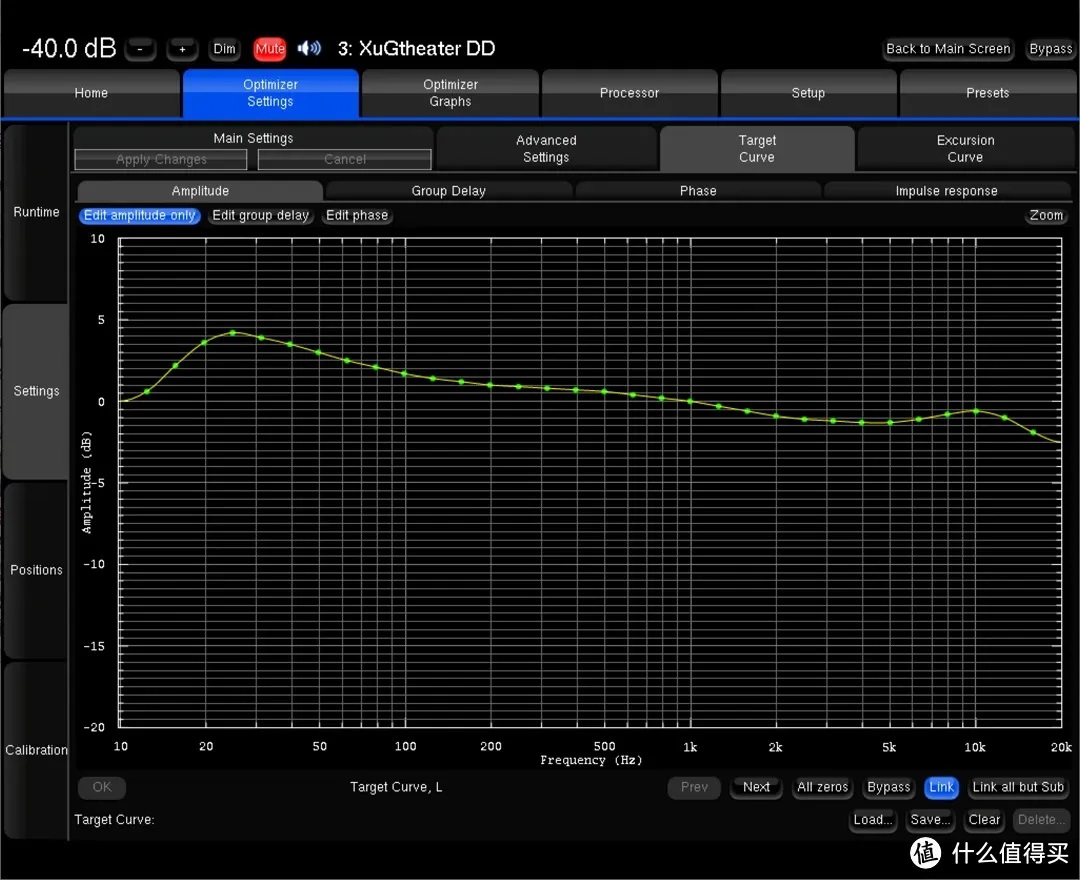This screenshot has height=880, width=1080.
Task: Click Next to view next speaker curve
Action: pyautogui.click(x=756, y=787)
